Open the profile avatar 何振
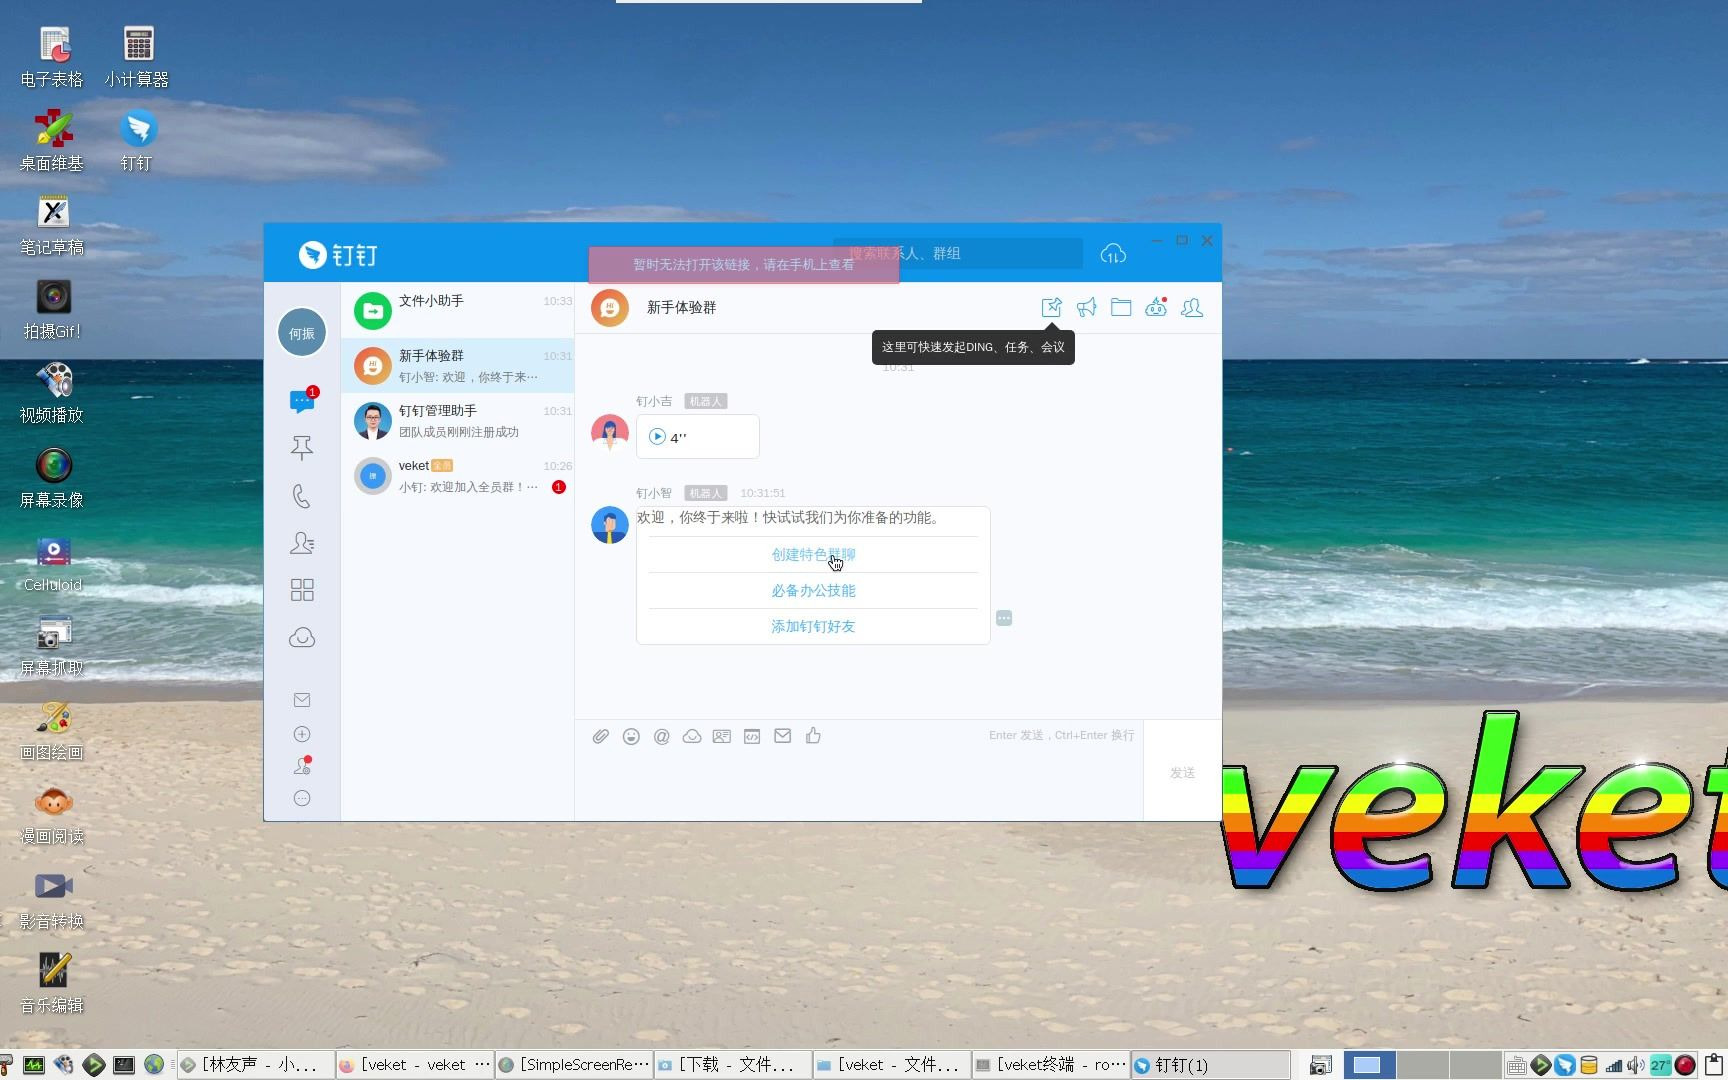Screen dimensions: 1728x1080 [x=302, y=333]
